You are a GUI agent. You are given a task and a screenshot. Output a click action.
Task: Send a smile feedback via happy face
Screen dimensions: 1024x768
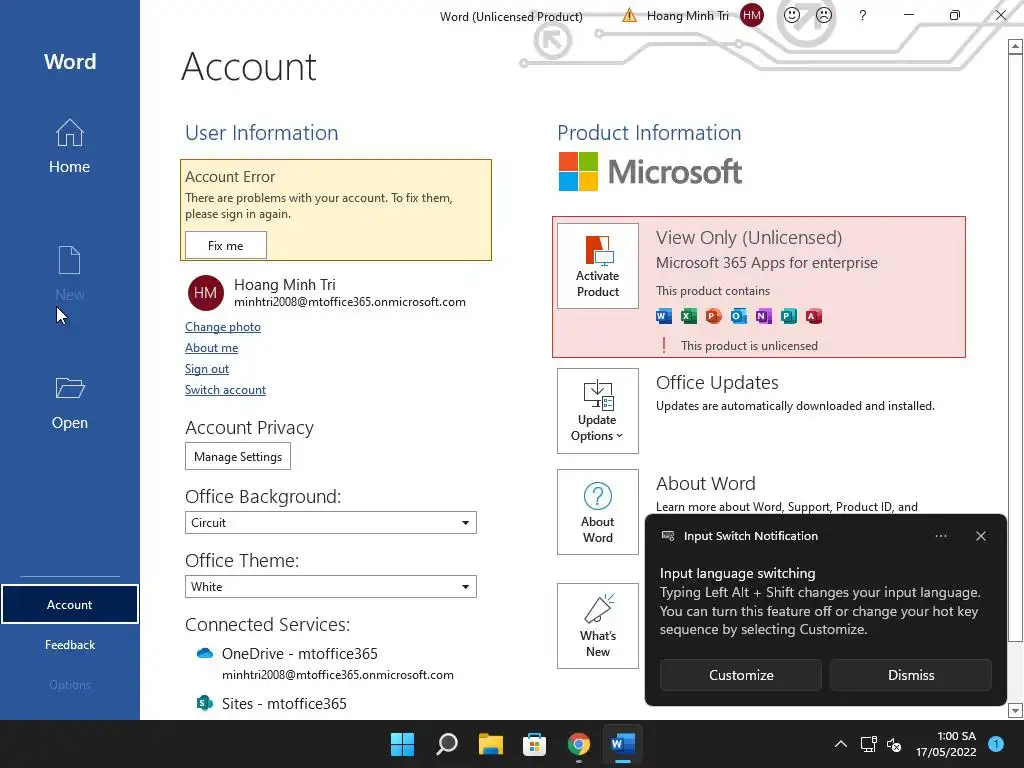tap(792, 15)
